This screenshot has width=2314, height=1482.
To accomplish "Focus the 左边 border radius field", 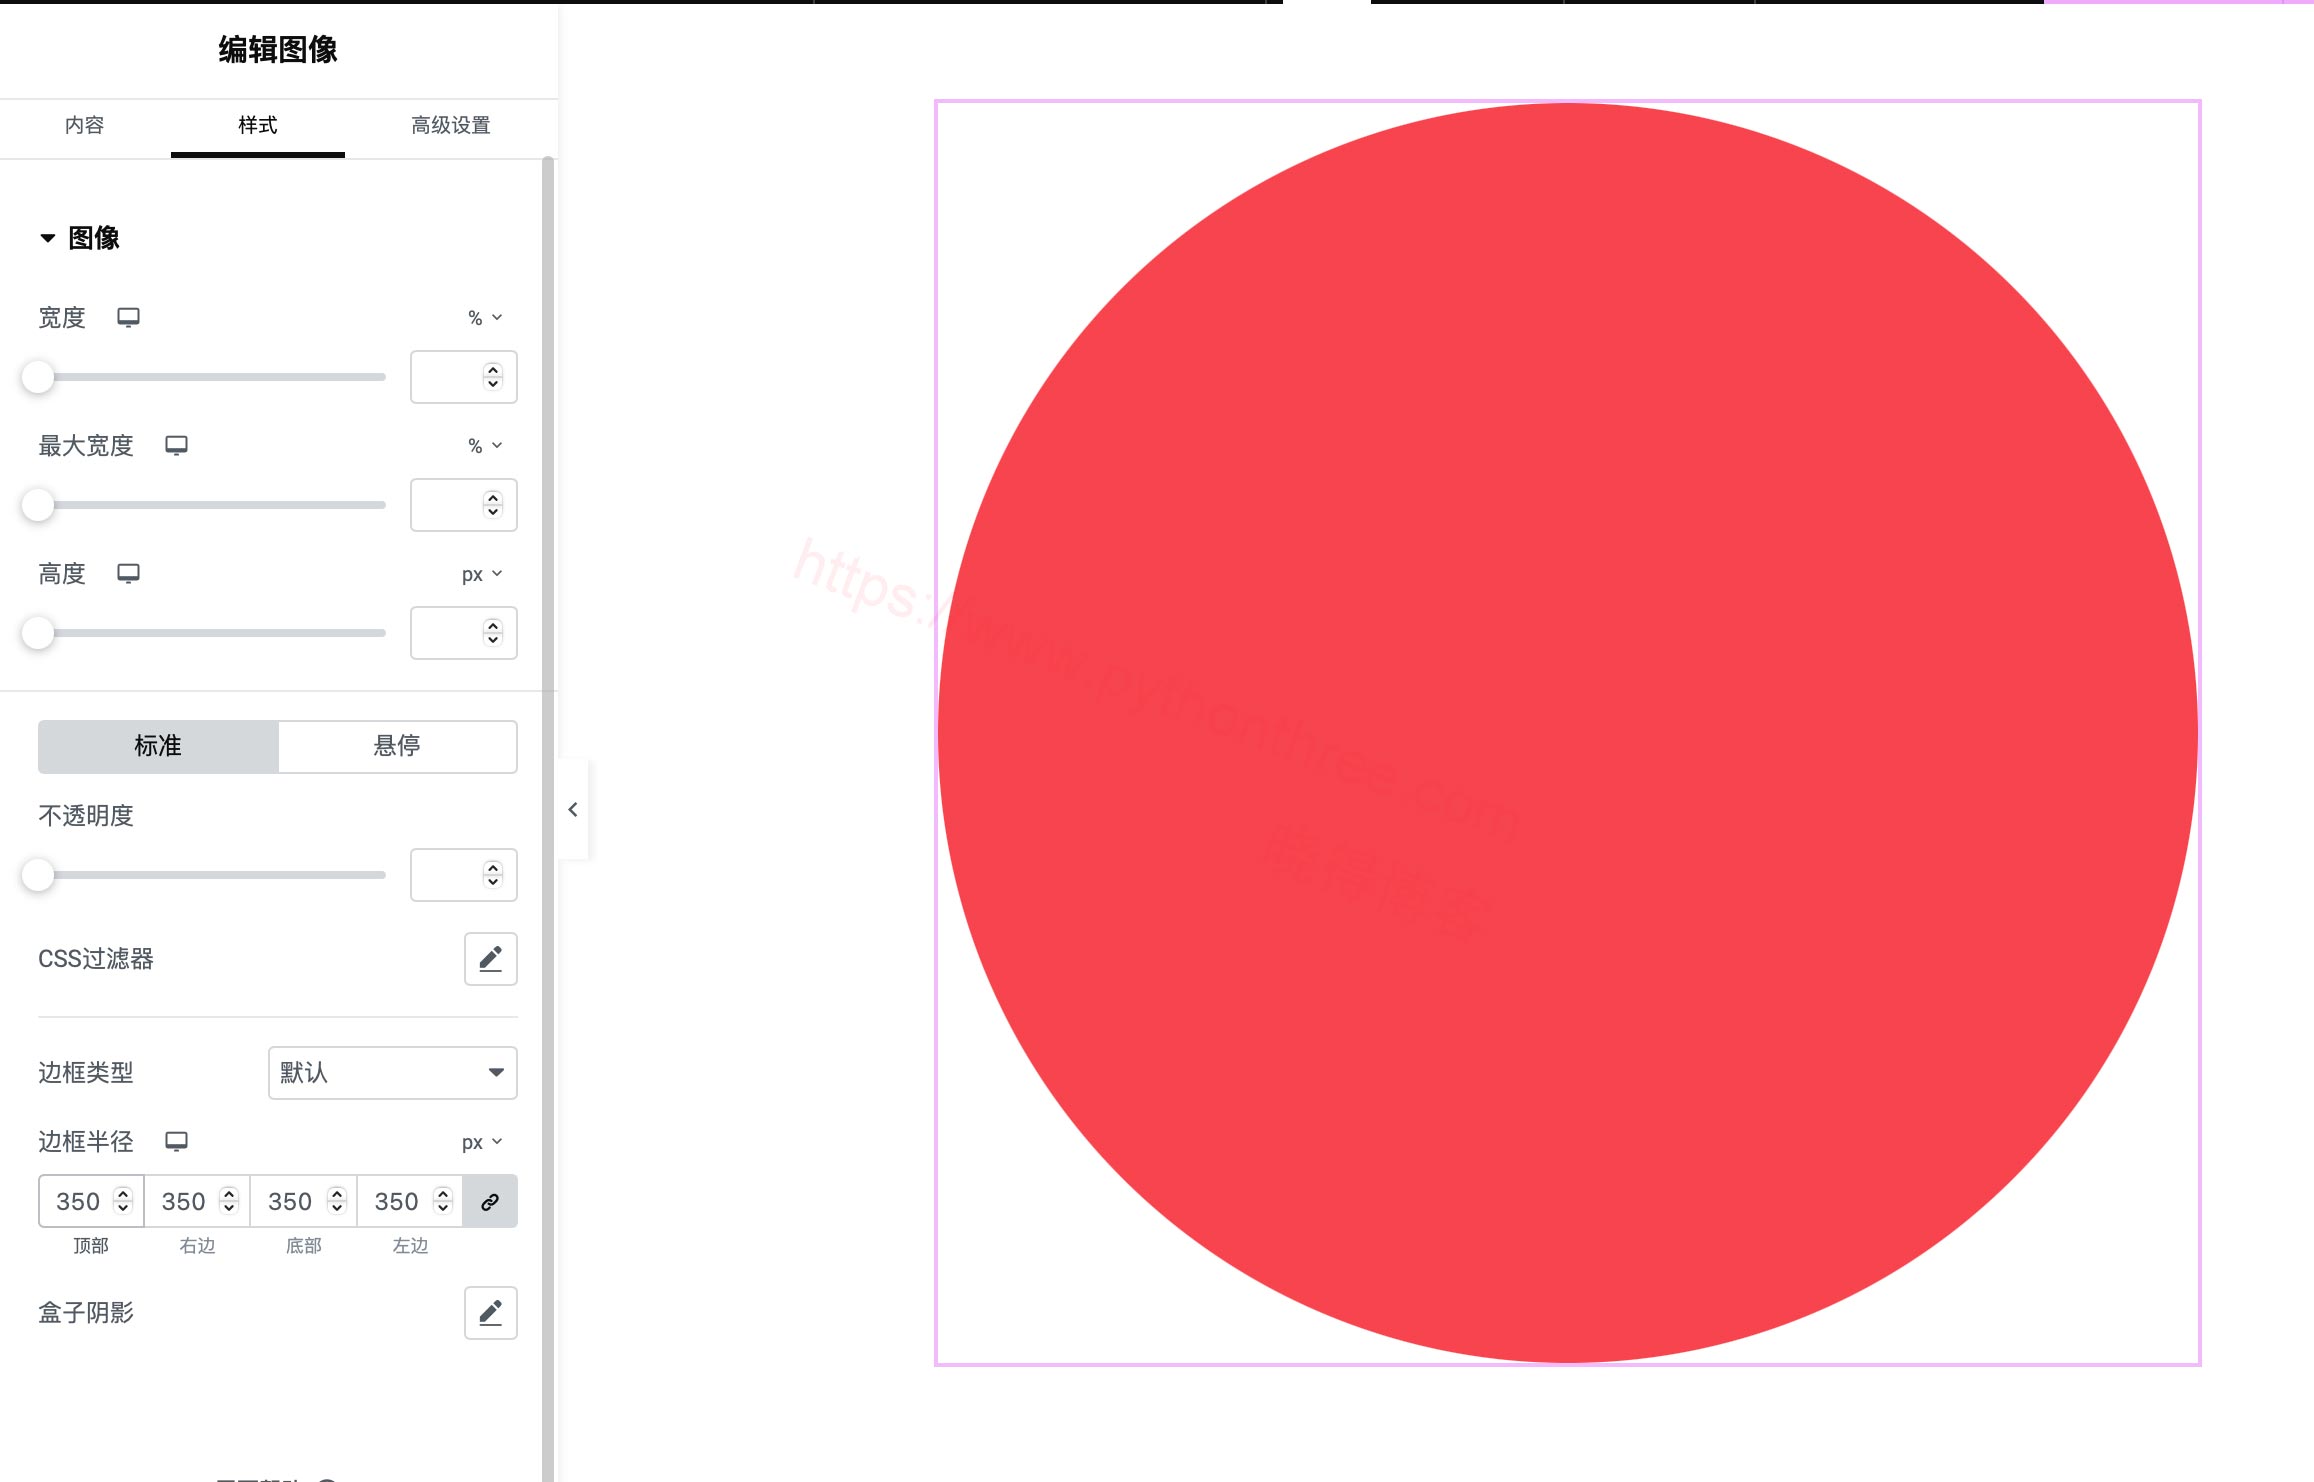I will point(410,1201).
